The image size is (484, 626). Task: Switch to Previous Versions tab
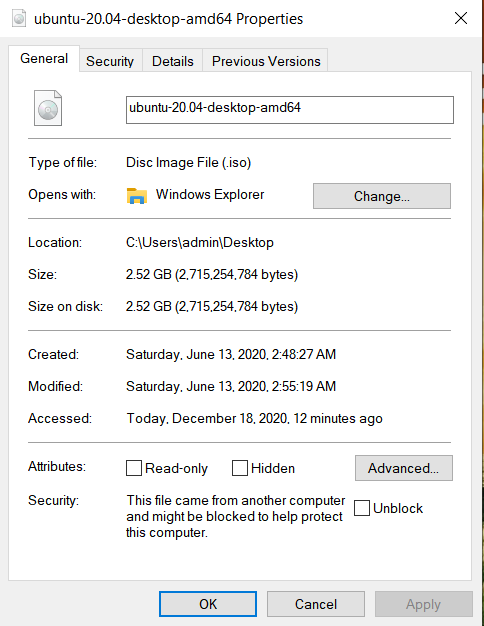coord(266,61)
